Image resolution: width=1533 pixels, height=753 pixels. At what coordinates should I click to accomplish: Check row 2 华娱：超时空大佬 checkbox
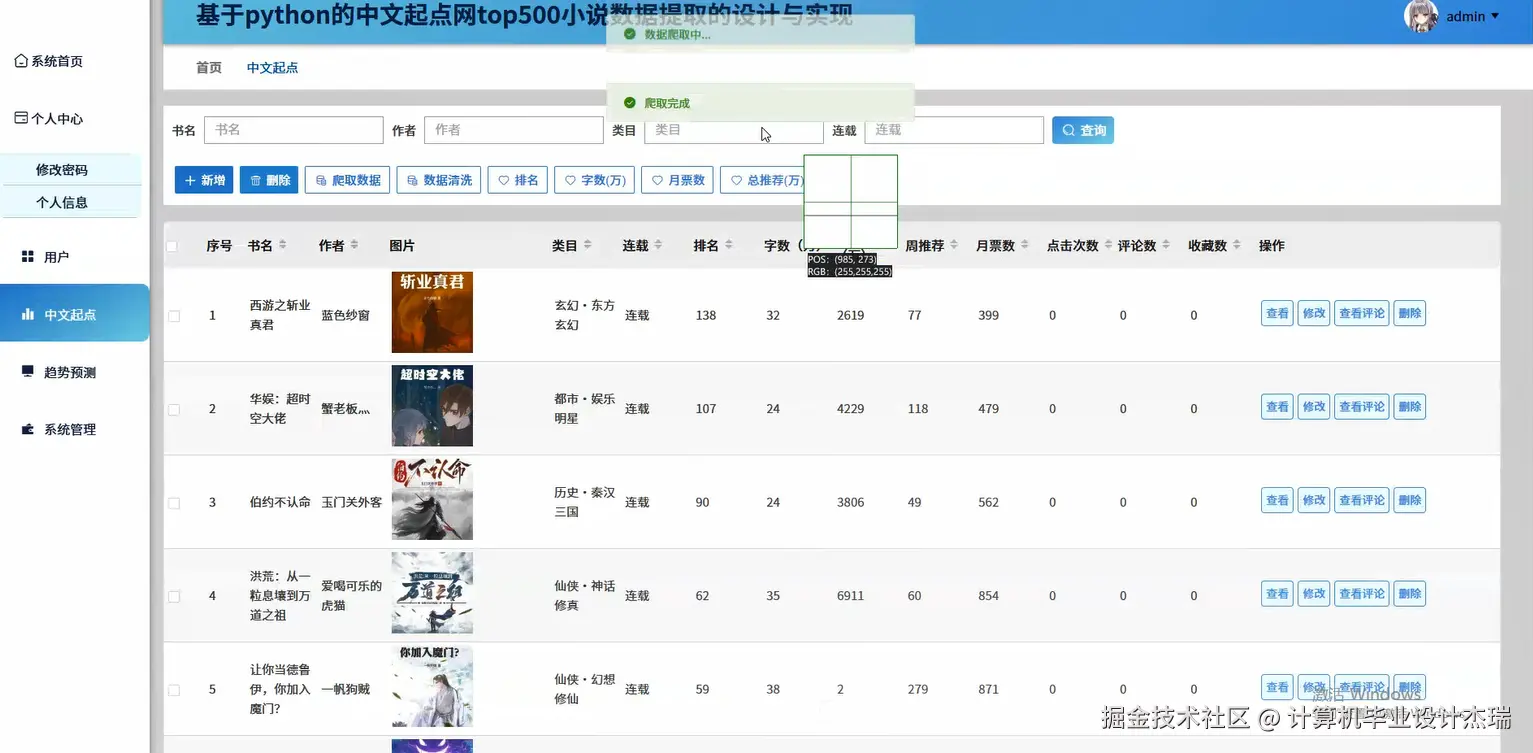[174, 410]
